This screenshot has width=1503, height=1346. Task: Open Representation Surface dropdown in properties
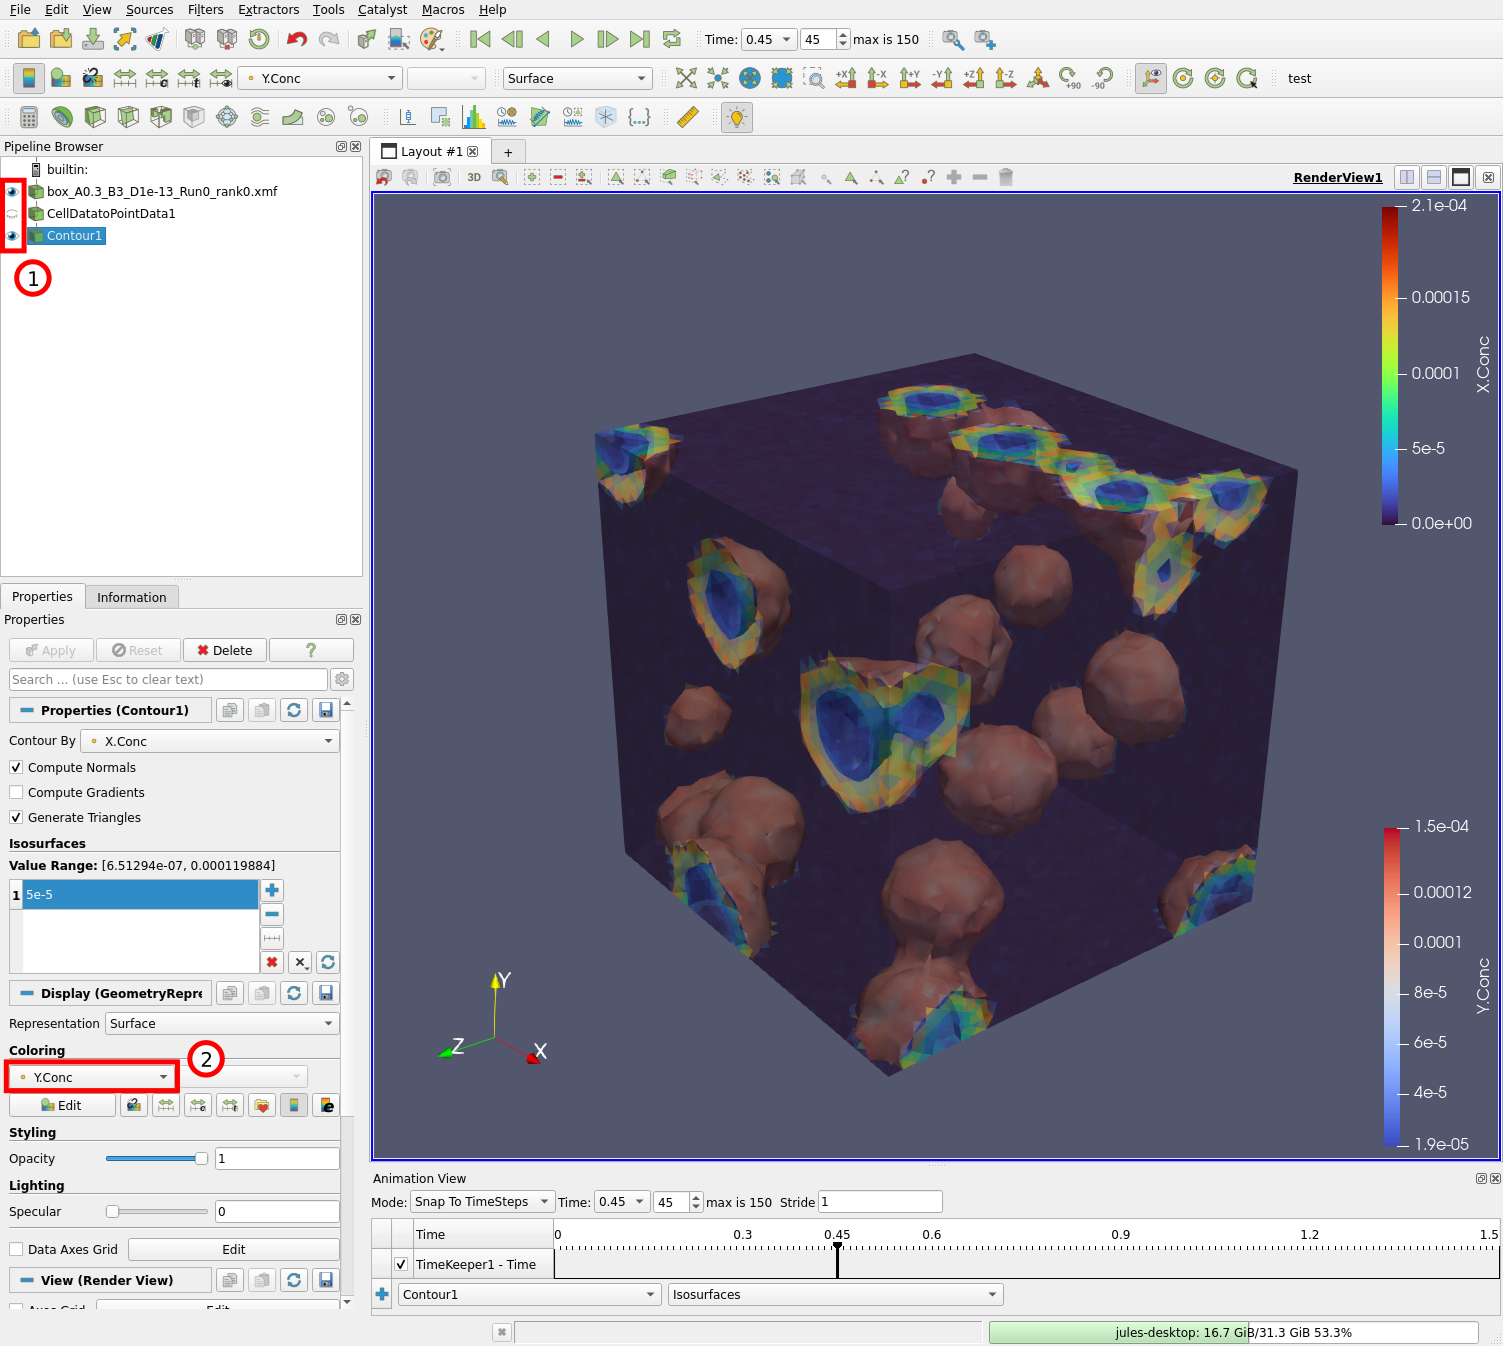click(222, 1023)
